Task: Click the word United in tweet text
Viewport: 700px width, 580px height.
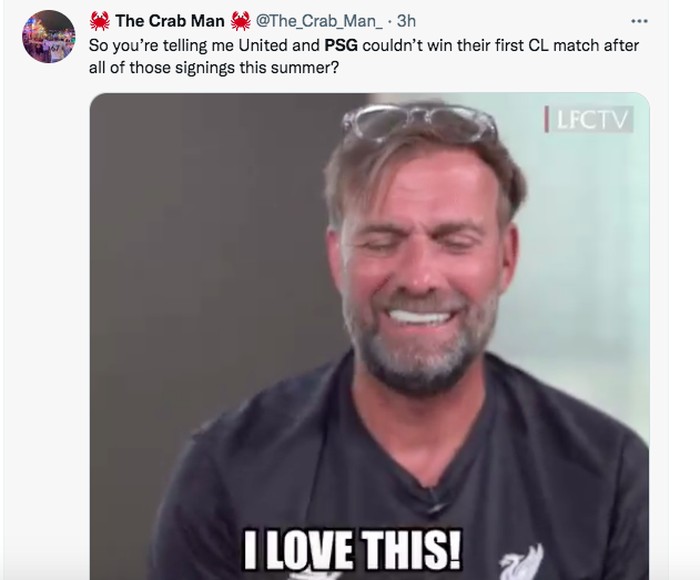Action: click(x=264, y=46)
